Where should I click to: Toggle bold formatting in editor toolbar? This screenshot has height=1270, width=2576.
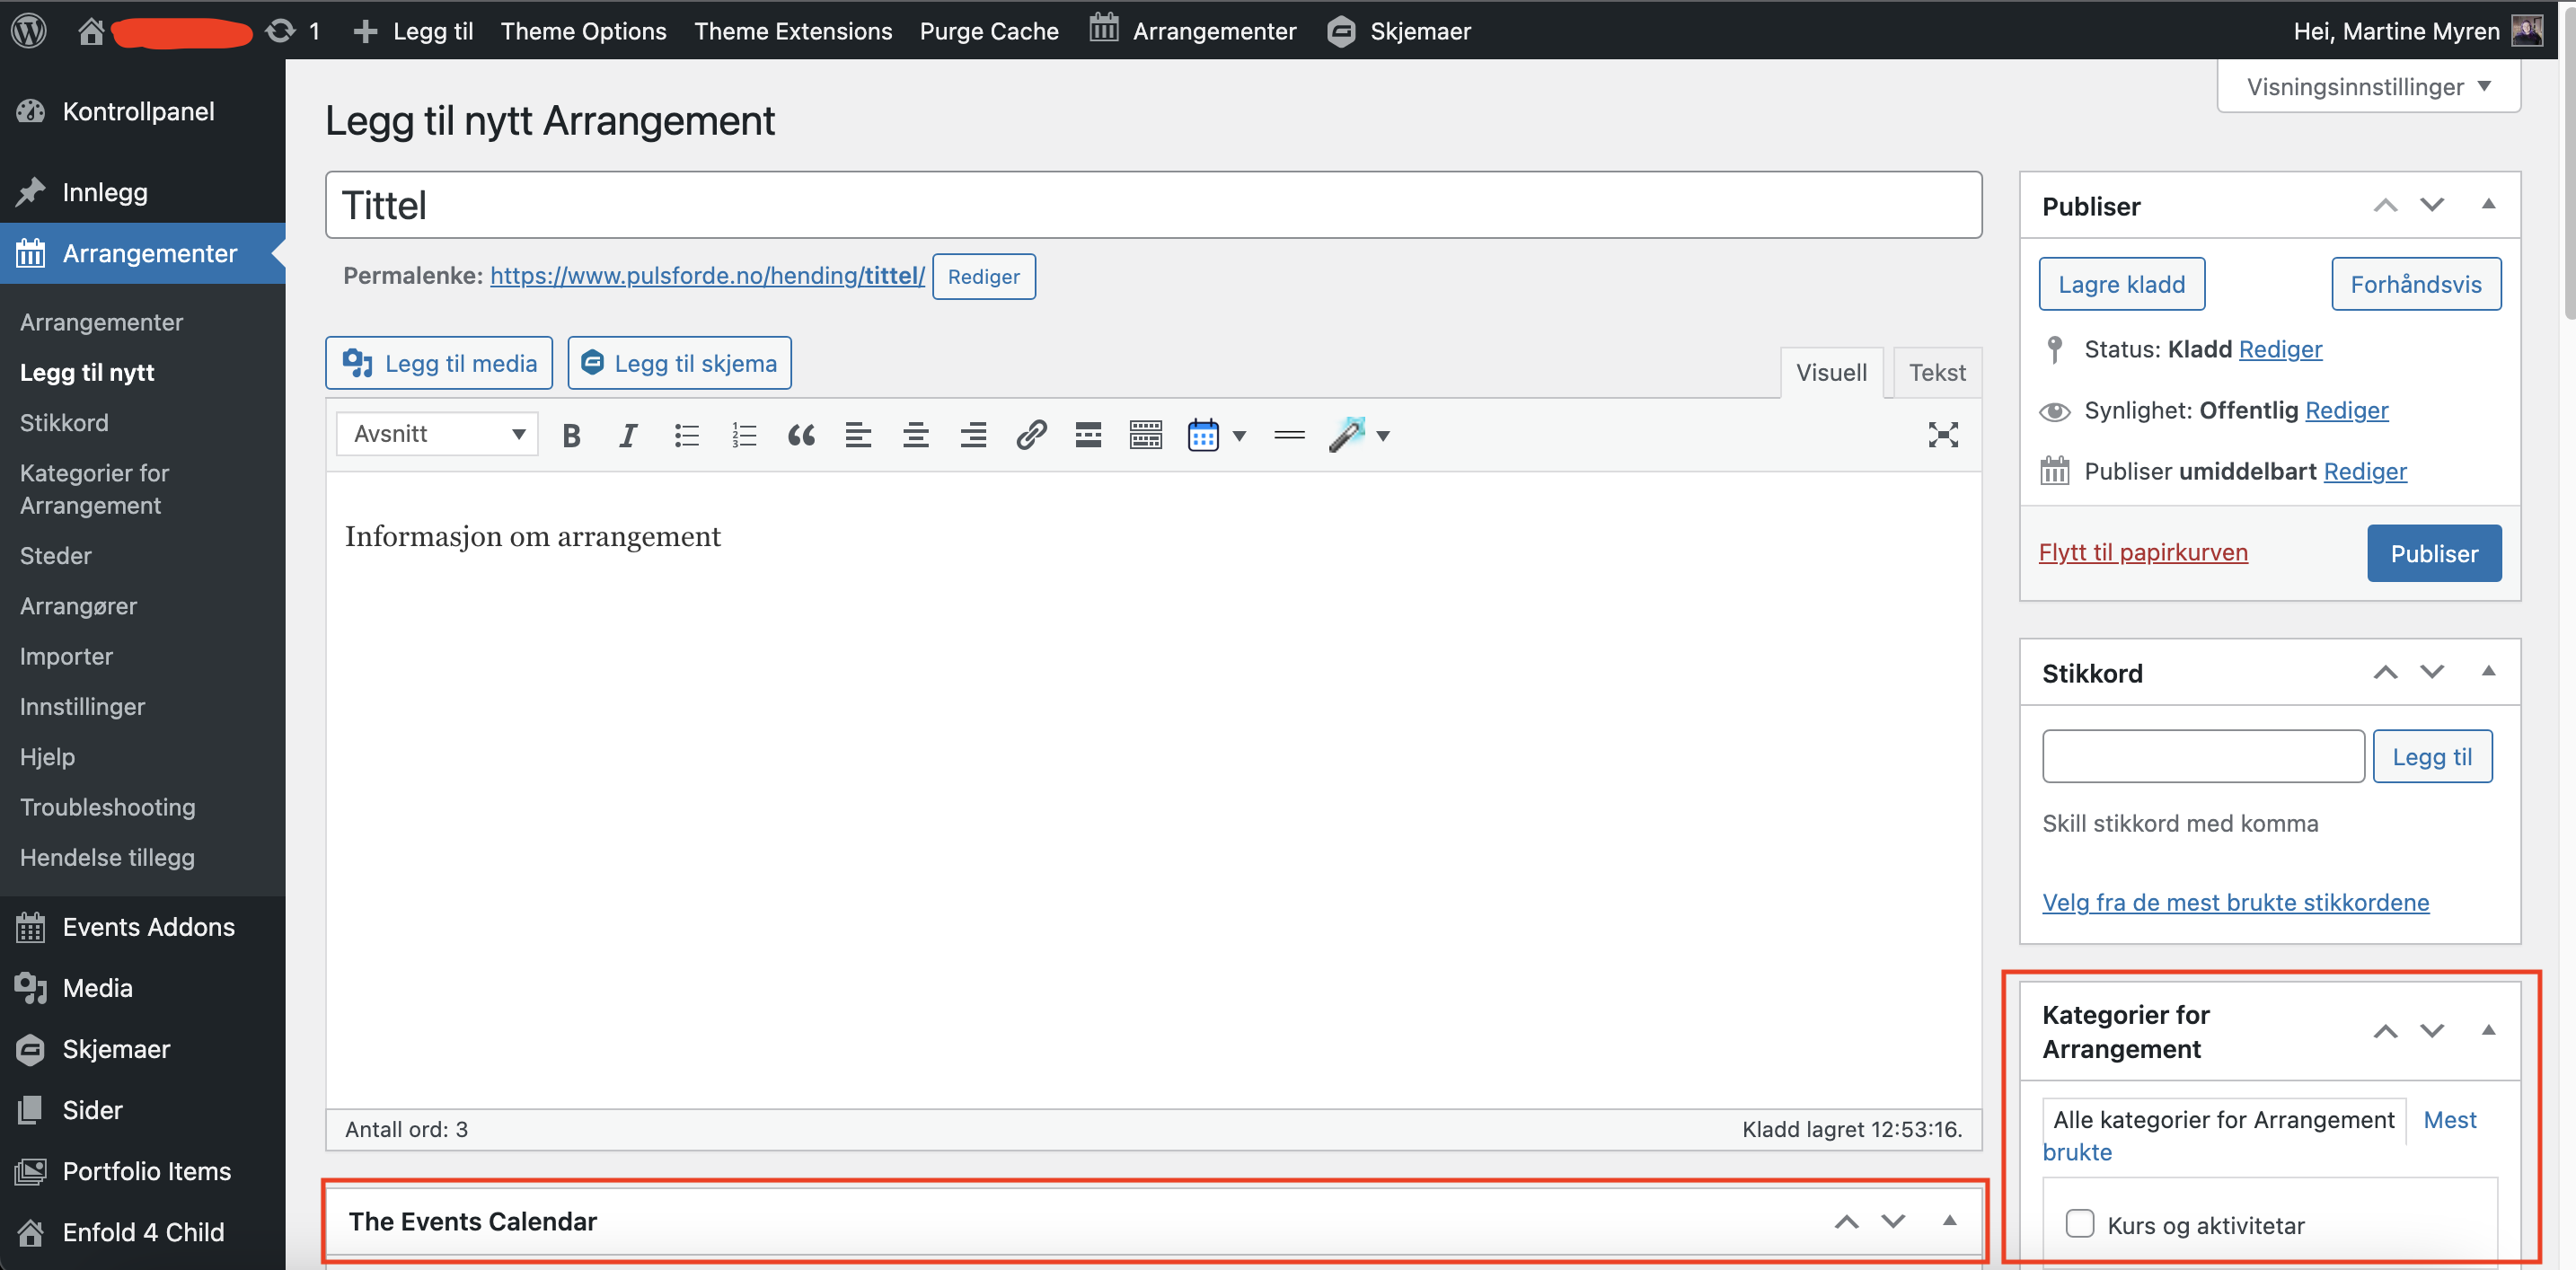(571, 435)
